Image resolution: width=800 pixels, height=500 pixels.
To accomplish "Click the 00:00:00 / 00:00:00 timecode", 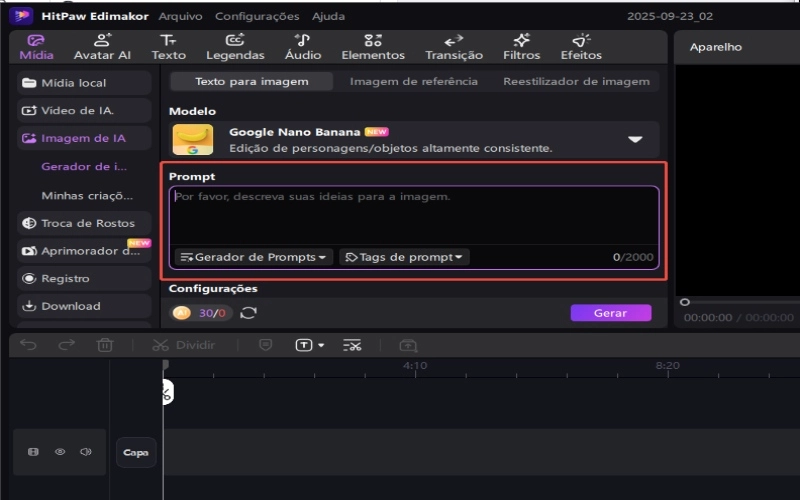I will (x=738, y=317).
